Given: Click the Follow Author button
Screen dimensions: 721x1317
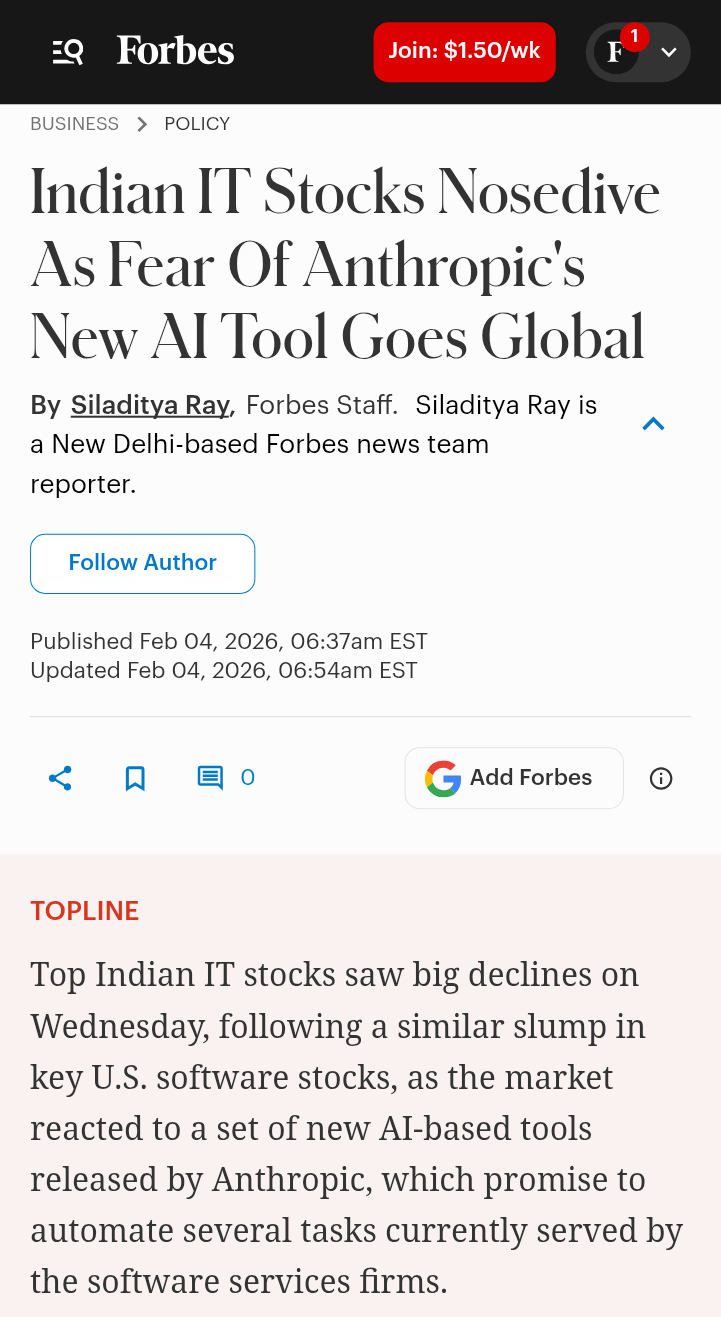Looking at the screenshot, I should (x=142, y=563).
